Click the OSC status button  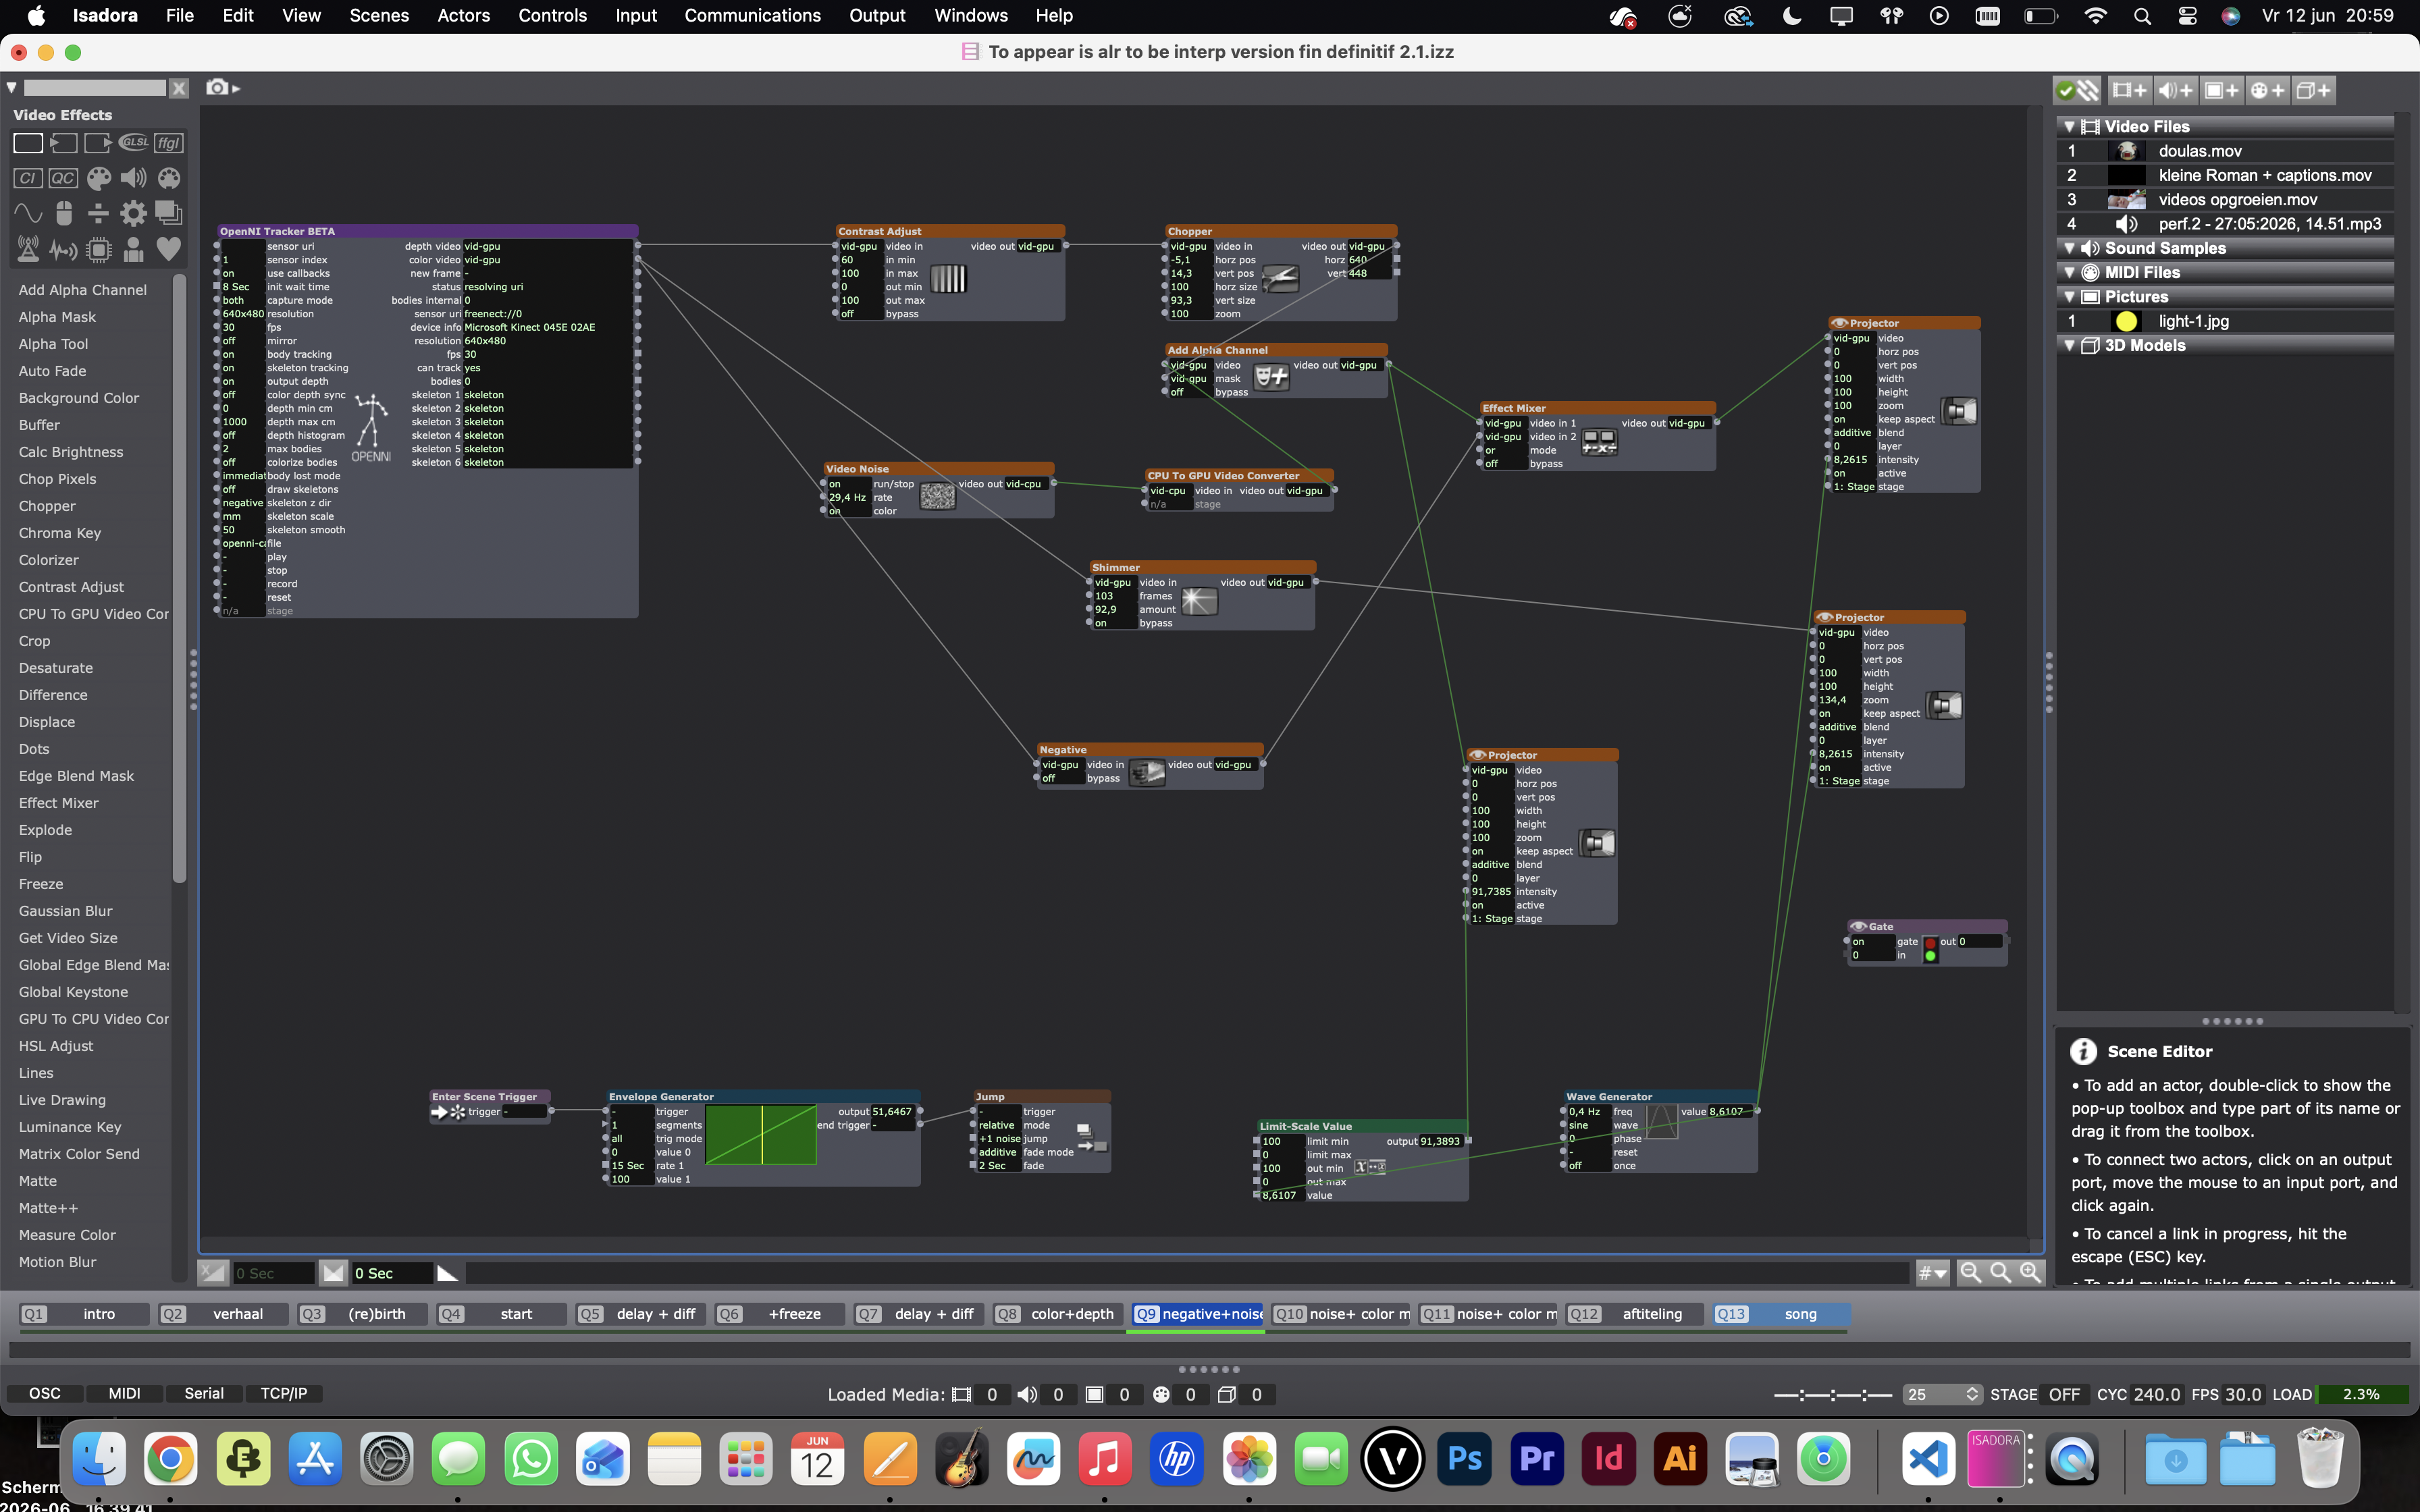pyautogui.click(x=44, y=1393)
